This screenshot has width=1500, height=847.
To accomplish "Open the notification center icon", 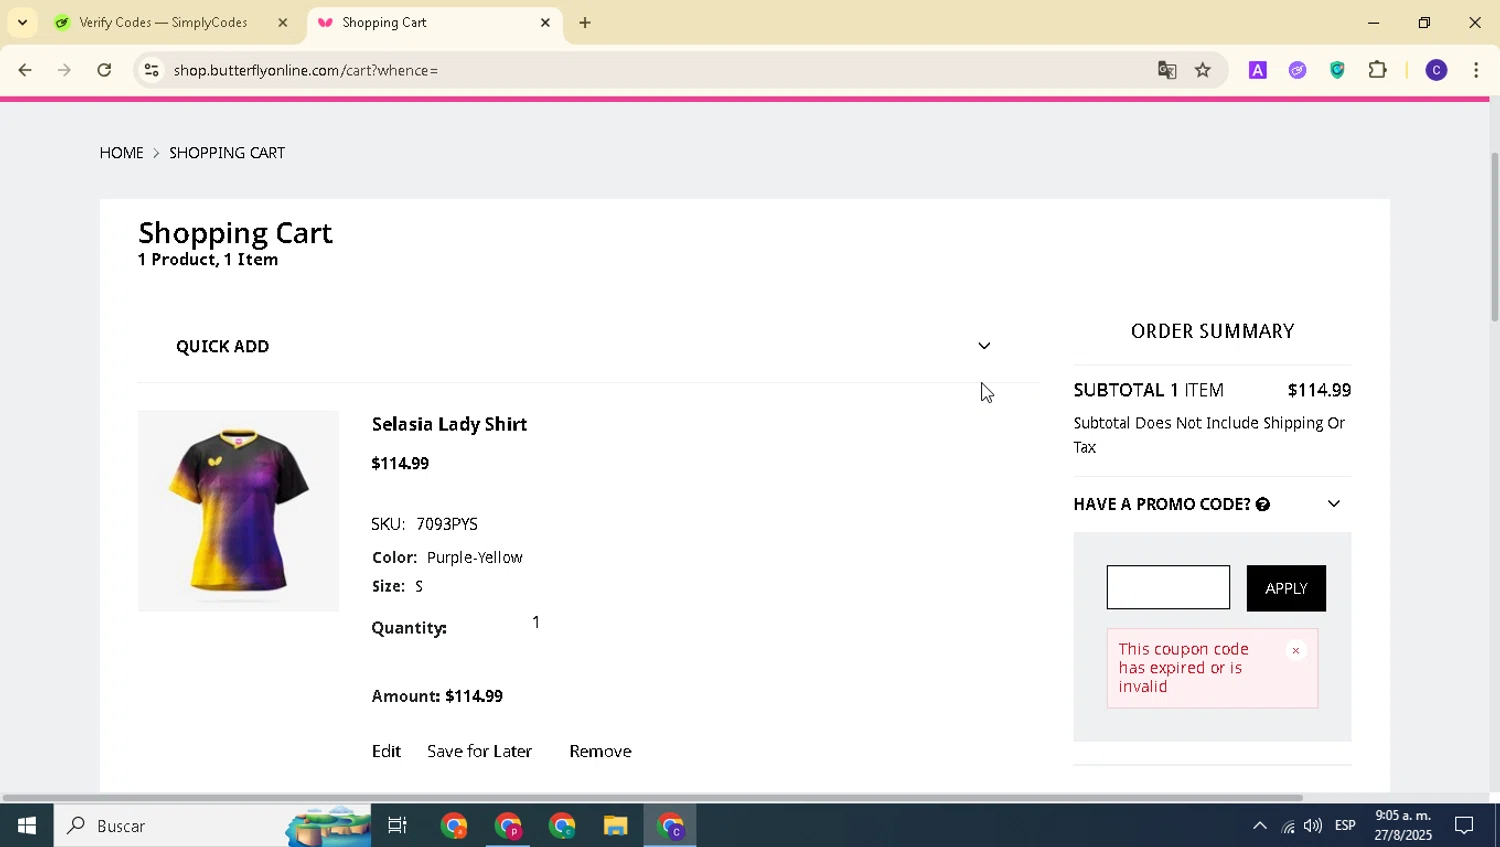I will click(1464, 826).
